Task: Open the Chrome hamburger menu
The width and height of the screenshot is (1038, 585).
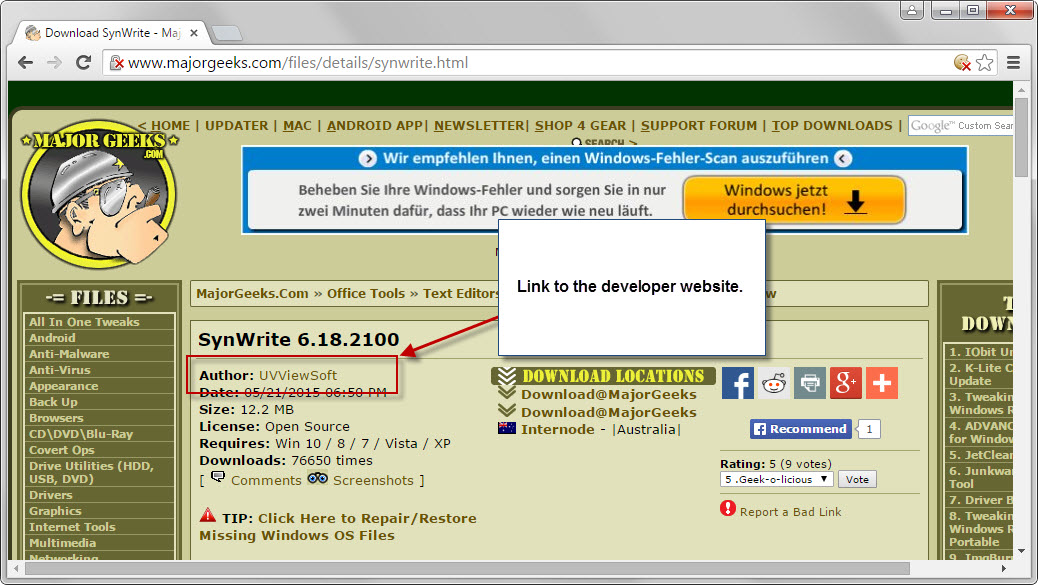Action: coord(1013,63)
